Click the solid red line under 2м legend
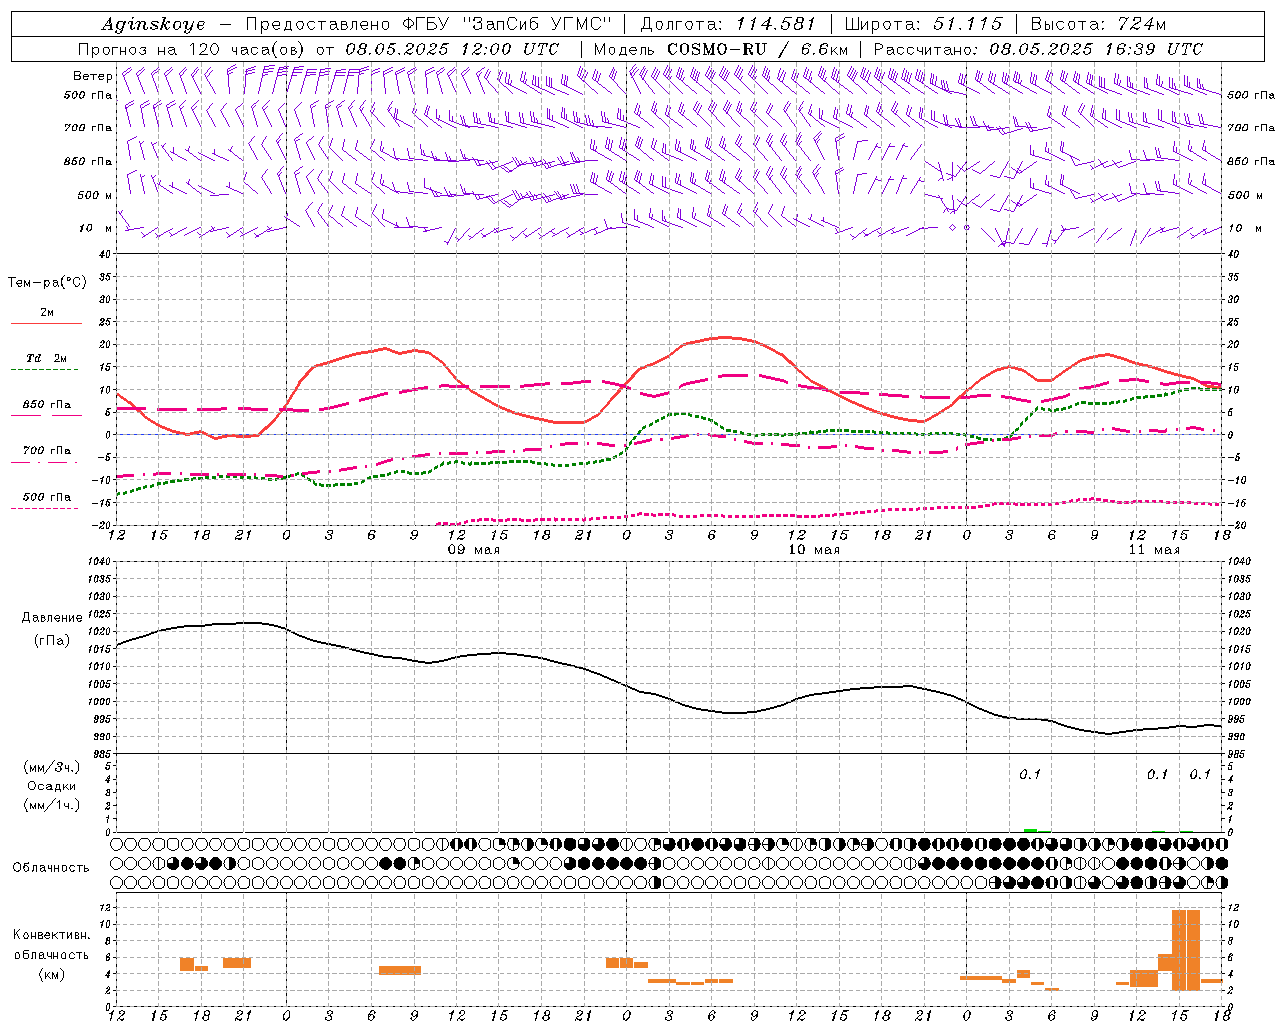Viewport: 1280px width, 1024px height. (x=46, y=324)
